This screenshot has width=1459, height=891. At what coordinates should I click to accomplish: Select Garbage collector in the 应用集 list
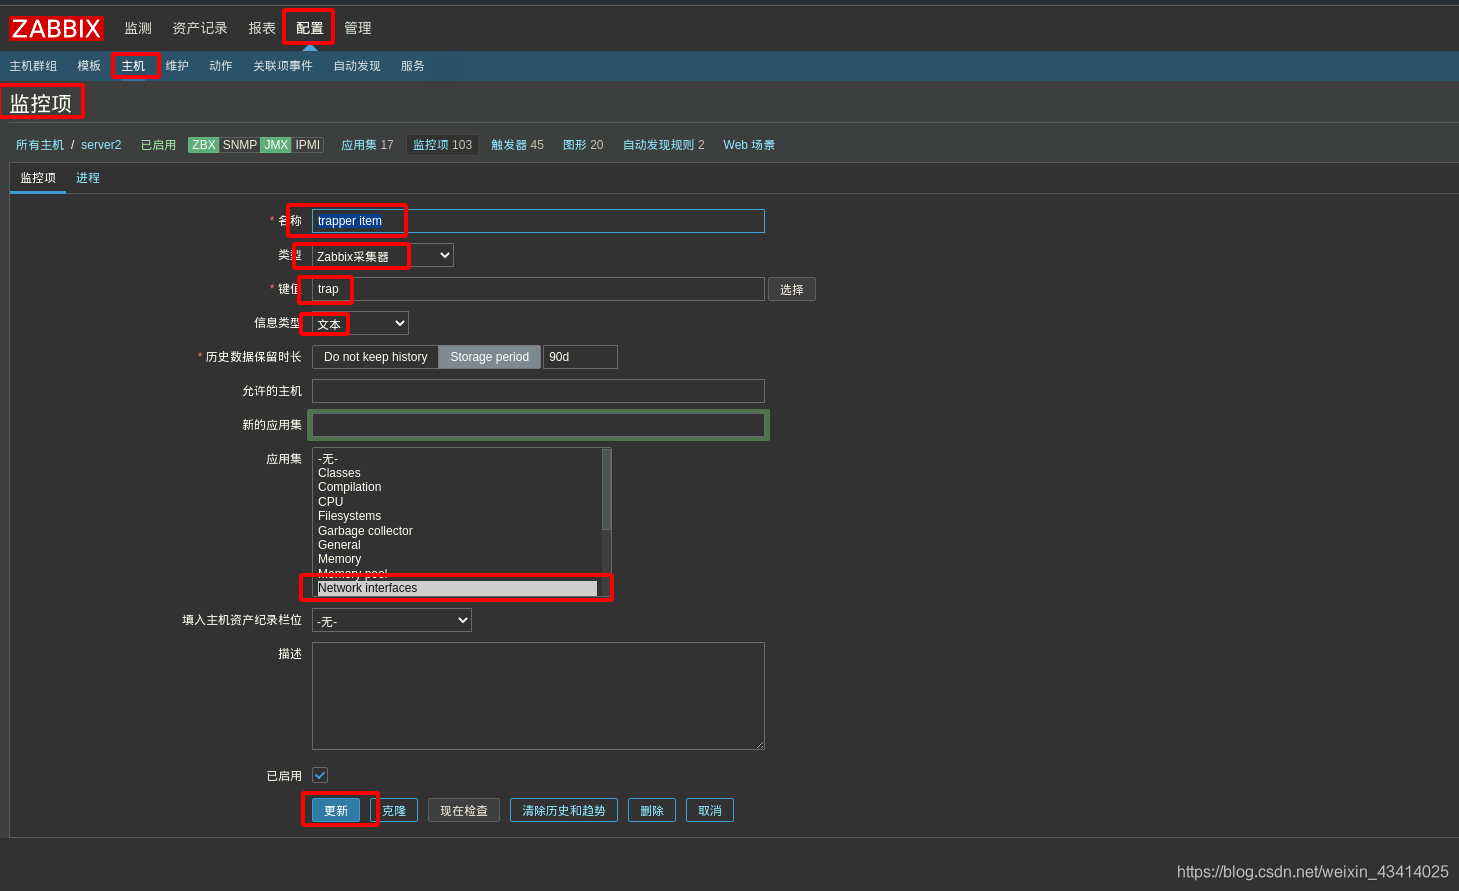[457, 531]
